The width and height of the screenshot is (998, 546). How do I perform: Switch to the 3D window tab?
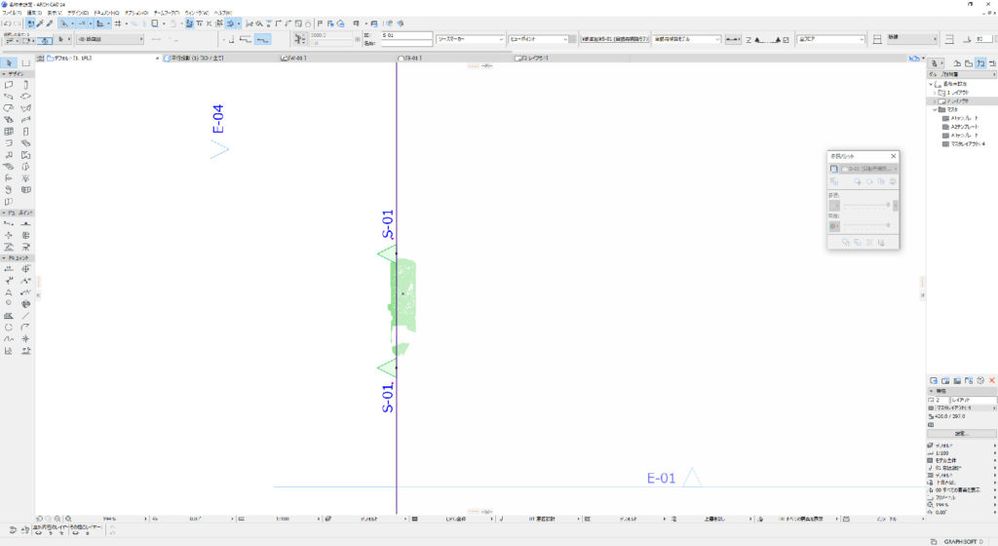220,58
